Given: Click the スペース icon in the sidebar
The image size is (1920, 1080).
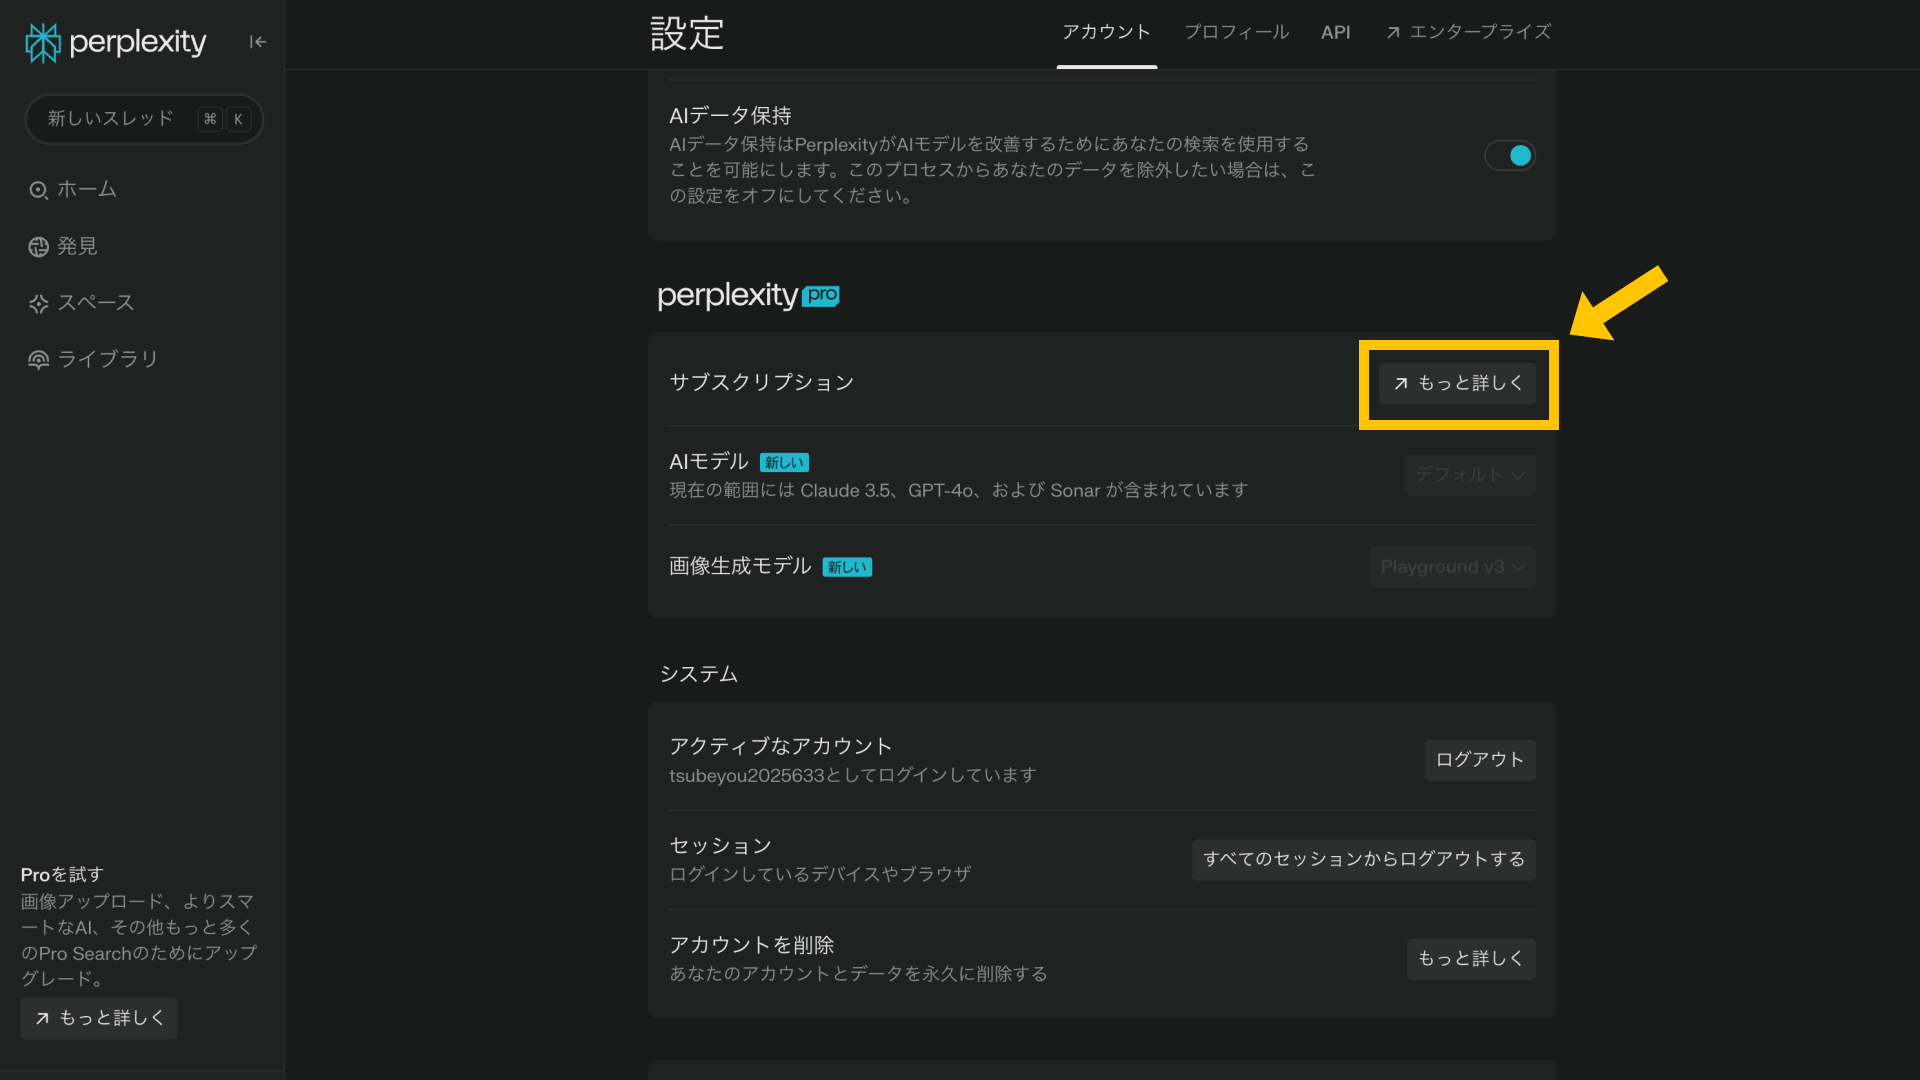Looking at the screenshot, I should pos(38,302).
